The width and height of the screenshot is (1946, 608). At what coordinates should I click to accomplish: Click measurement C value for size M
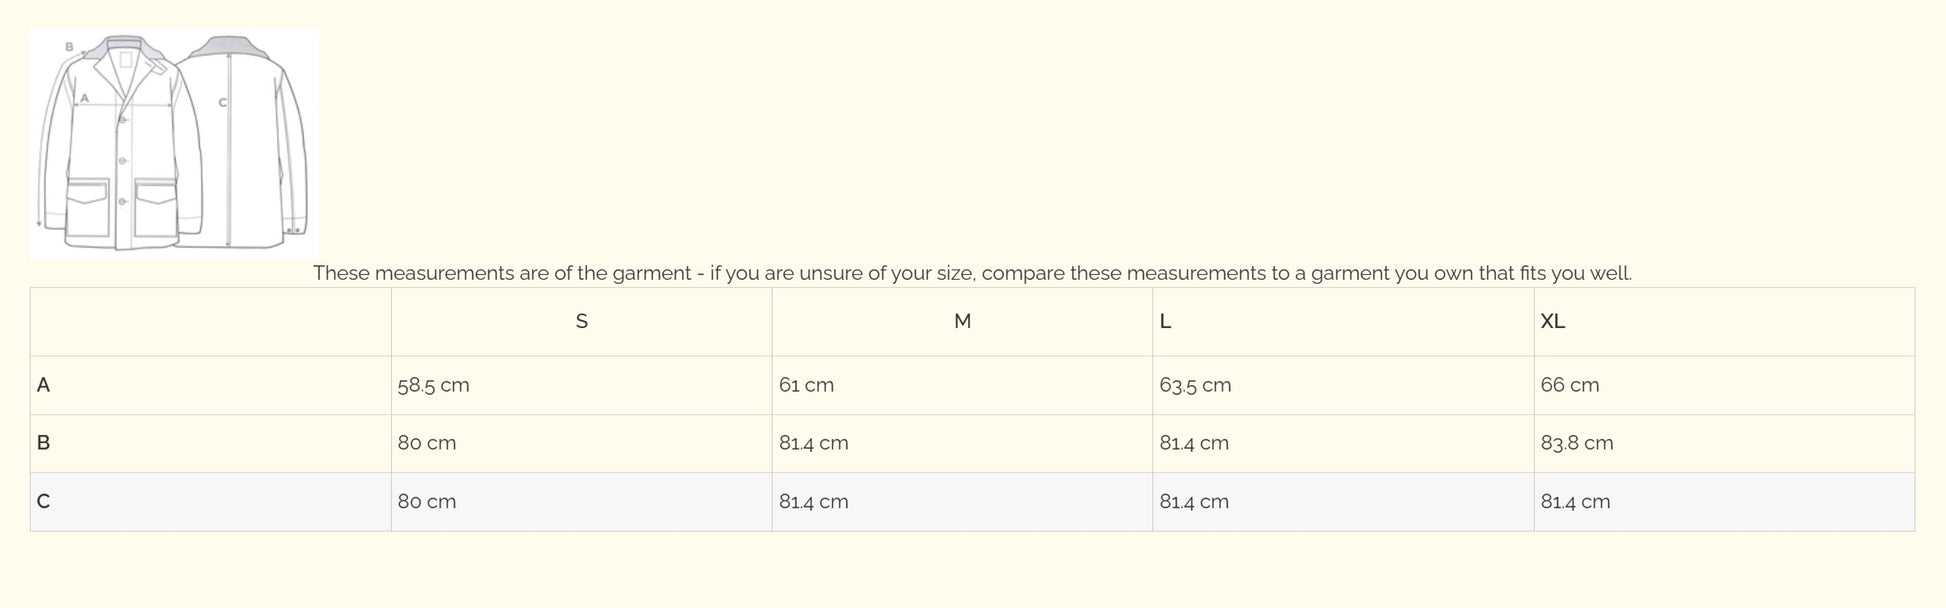[x=813, y=501]
